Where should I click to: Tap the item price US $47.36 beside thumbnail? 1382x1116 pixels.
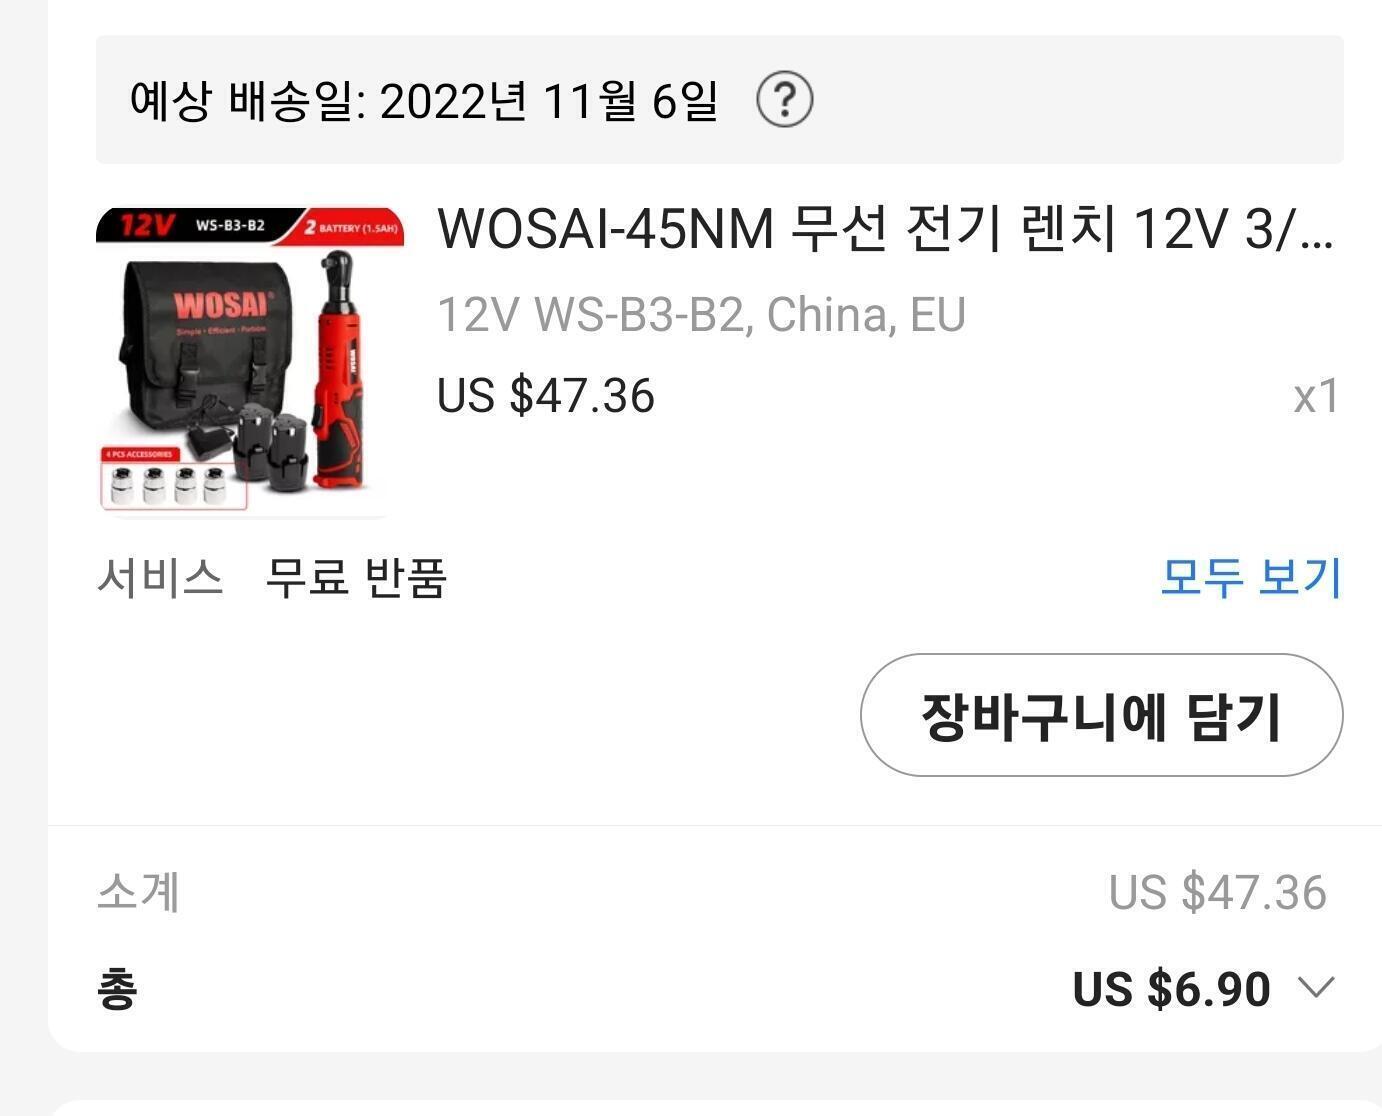546,395
